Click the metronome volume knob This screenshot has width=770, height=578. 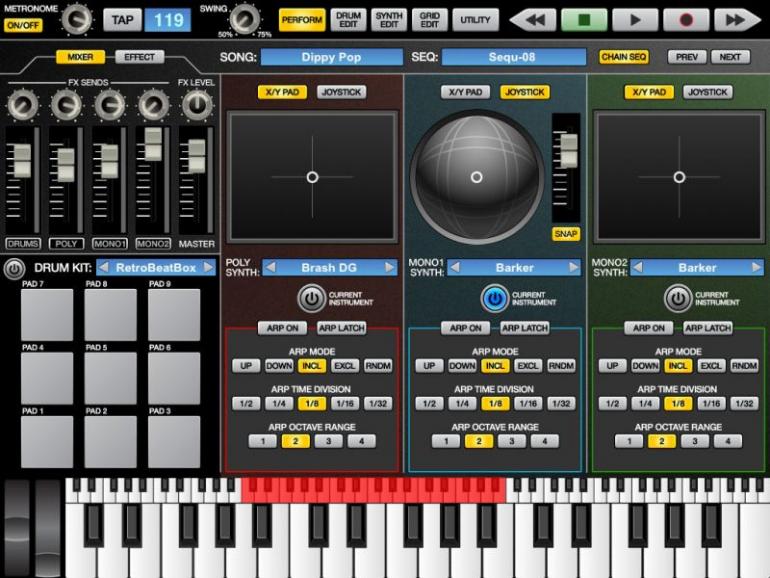(x=77, y=19)
